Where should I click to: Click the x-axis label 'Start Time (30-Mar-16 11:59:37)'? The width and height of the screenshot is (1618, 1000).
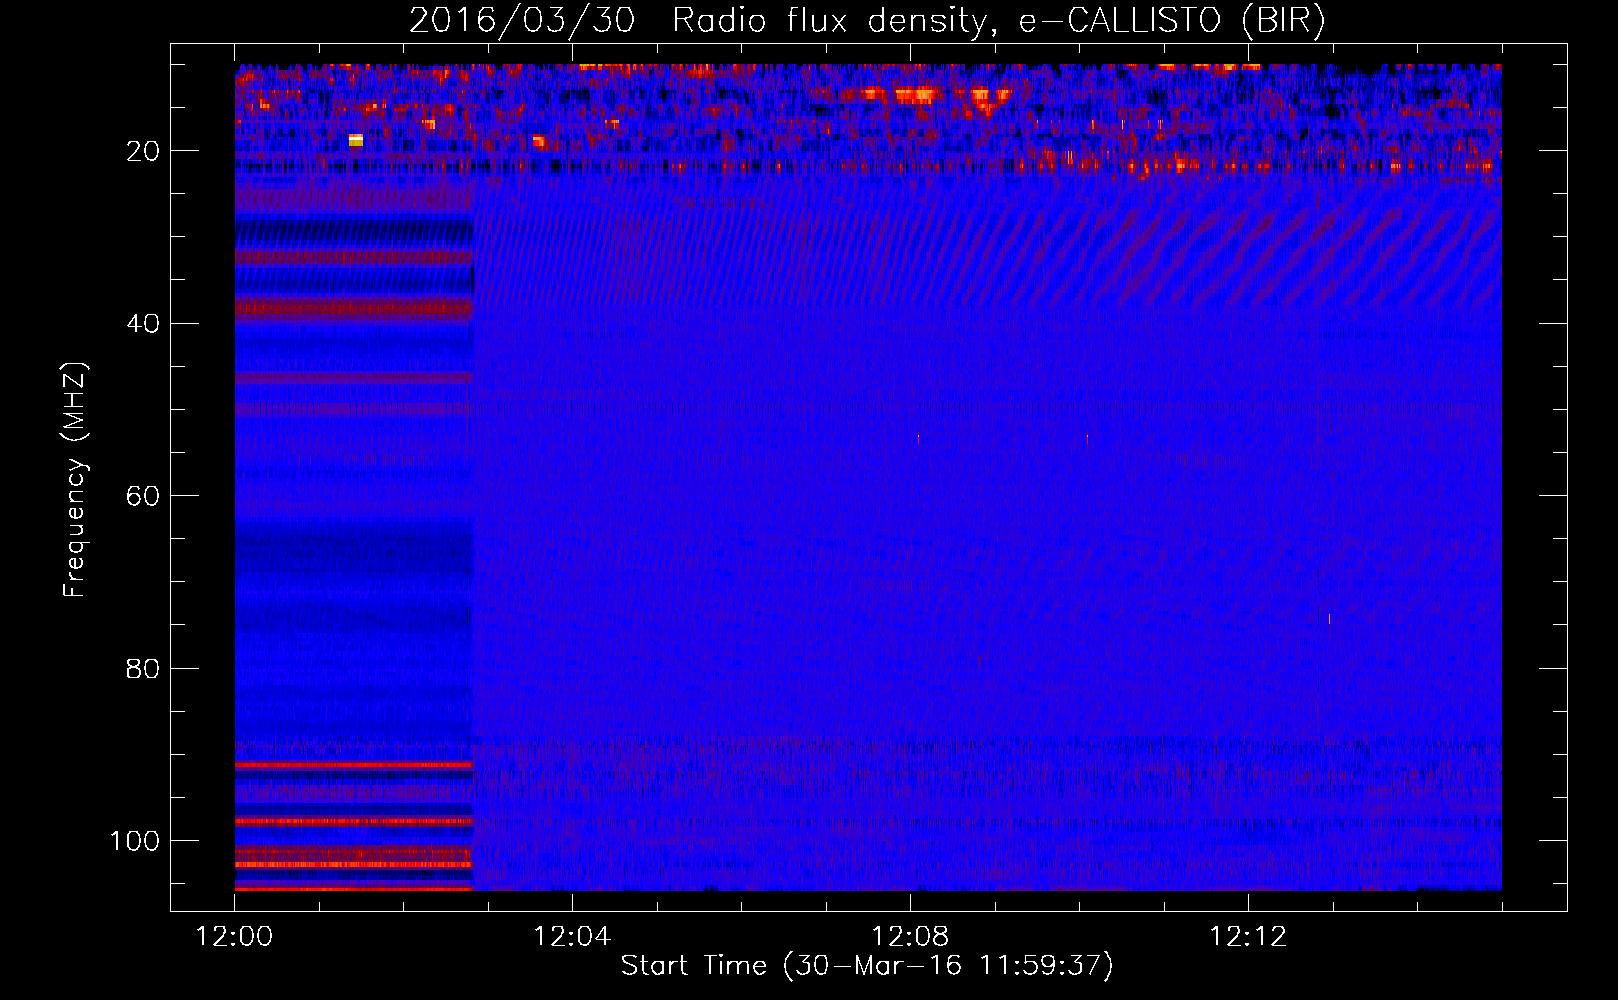pyautogui.click(x=867, y=966)
